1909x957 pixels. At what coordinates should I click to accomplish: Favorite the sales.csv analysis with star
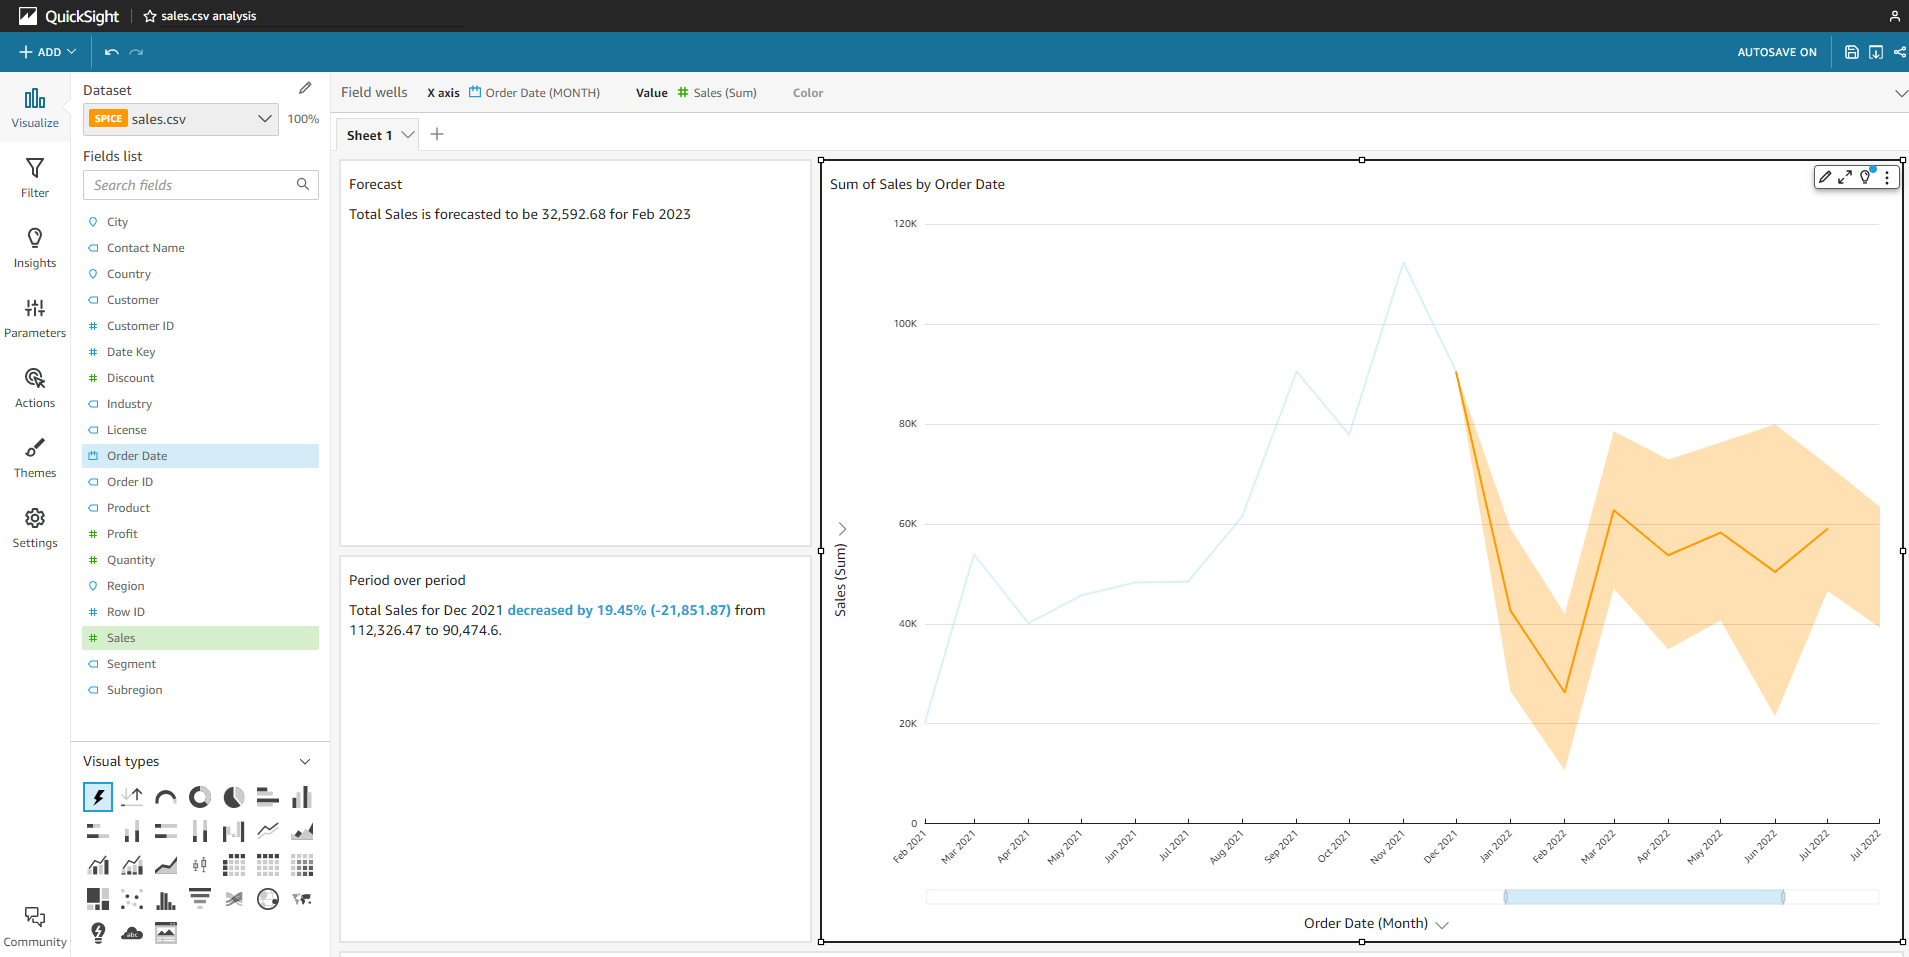tap(150, 16)
